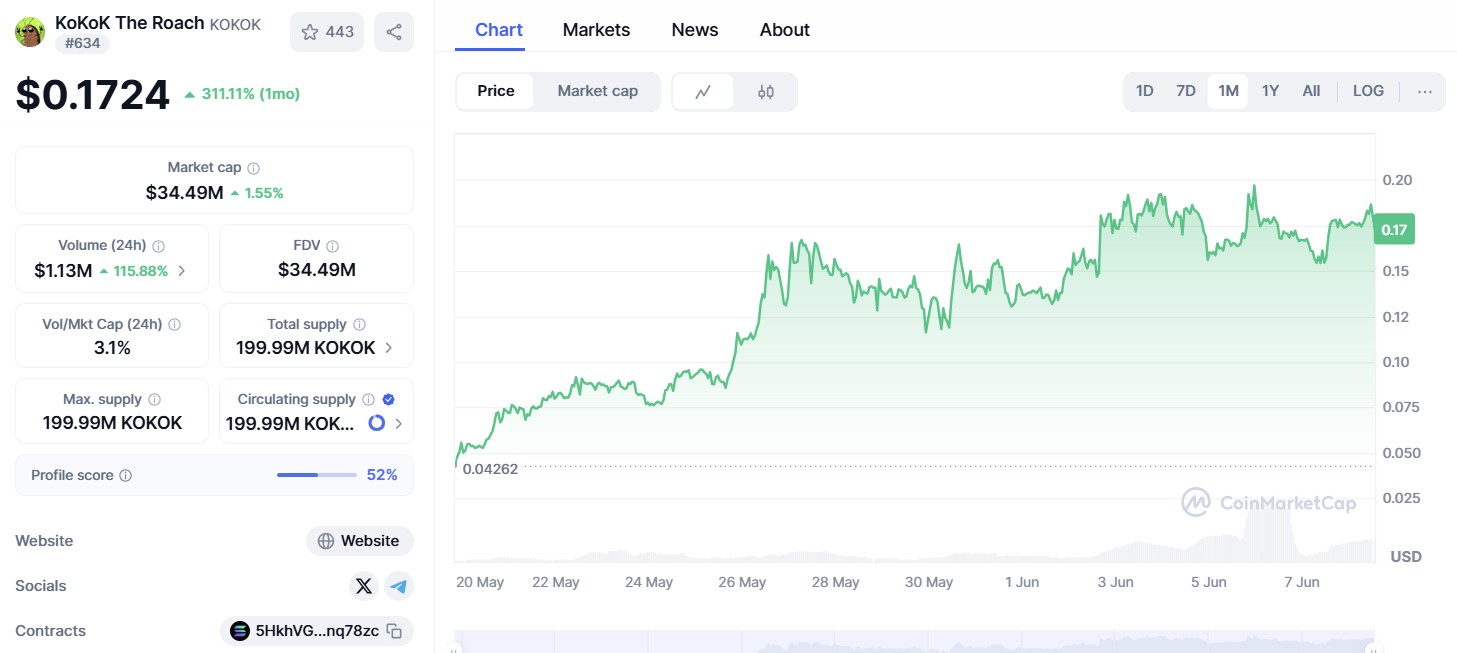Click the 52% profile score value
The width and height of the screenshot is (1457, 653).
coord(382,475)
